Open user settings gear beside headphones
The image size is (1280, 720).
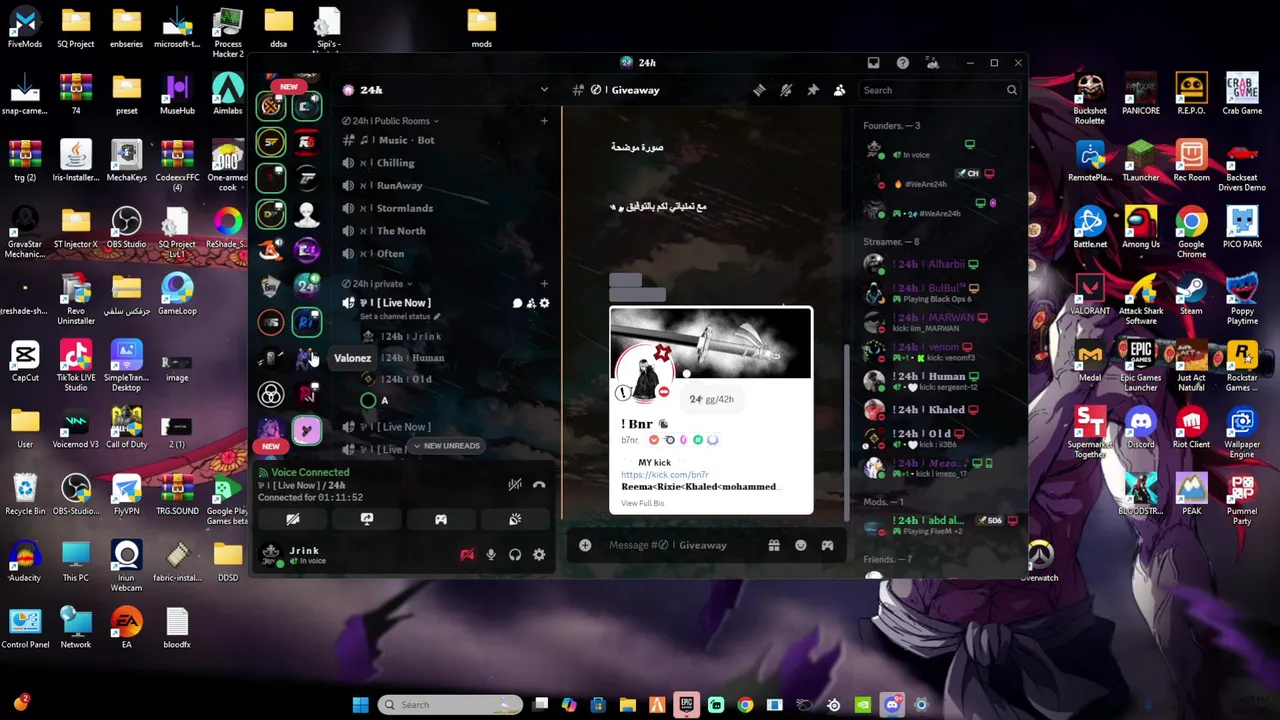tap(539, 555)
